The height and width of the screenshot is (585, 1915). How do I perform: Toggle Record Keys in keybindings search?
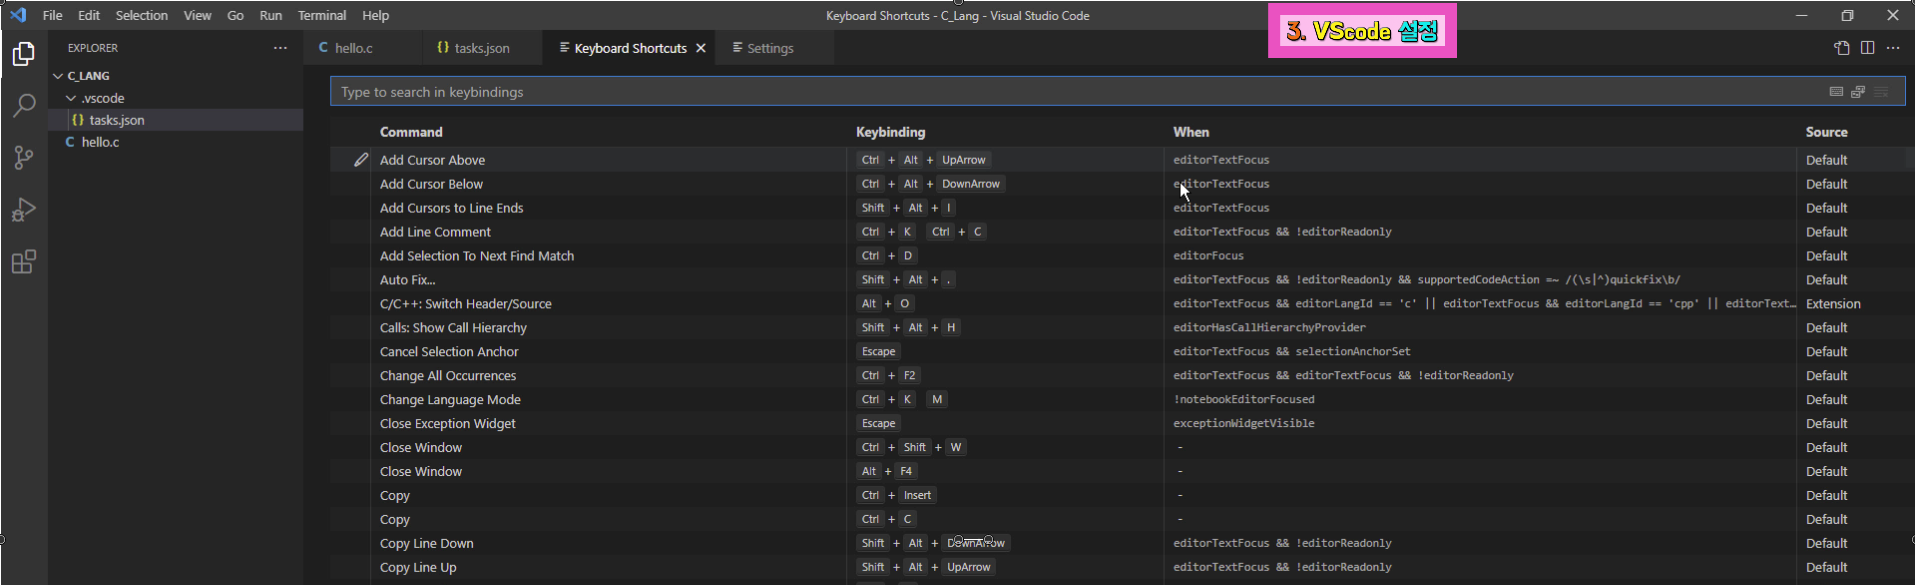(1836, 92)
